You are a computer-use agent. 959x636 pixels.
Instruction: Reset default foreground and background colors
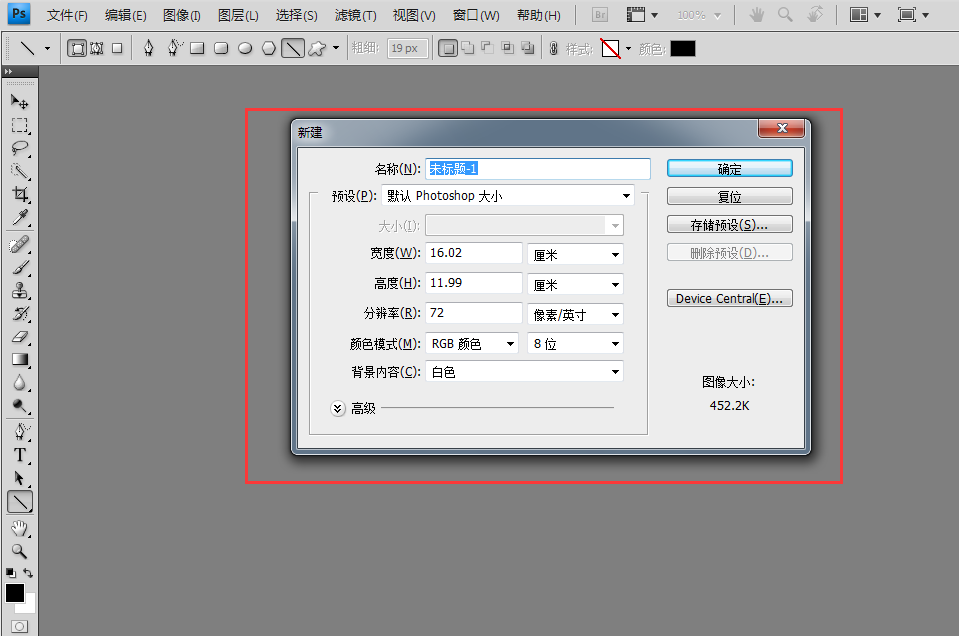point(10,573)
